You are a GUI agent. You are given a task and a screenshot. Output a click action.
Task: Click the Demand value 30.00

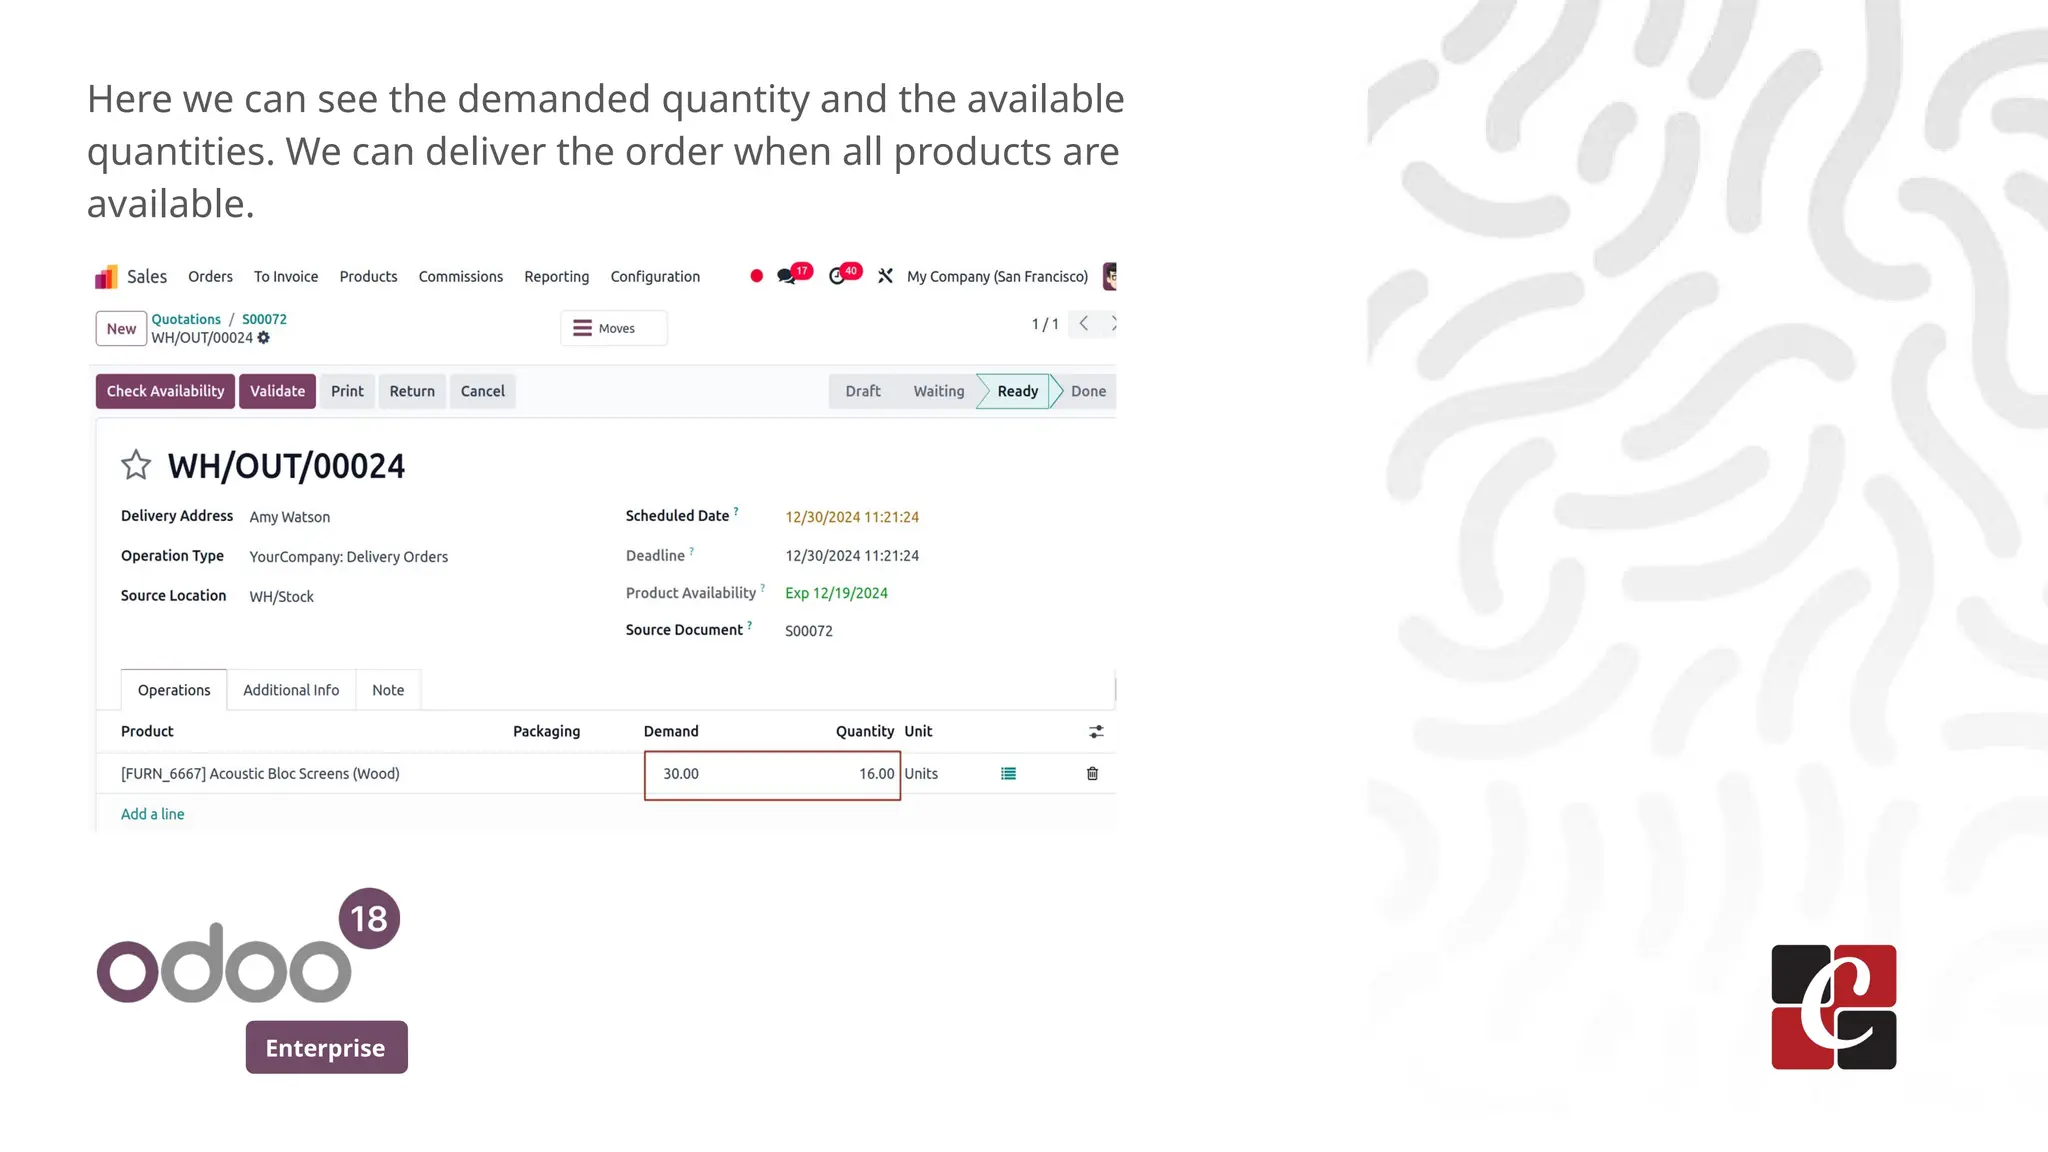coord(681,774)
